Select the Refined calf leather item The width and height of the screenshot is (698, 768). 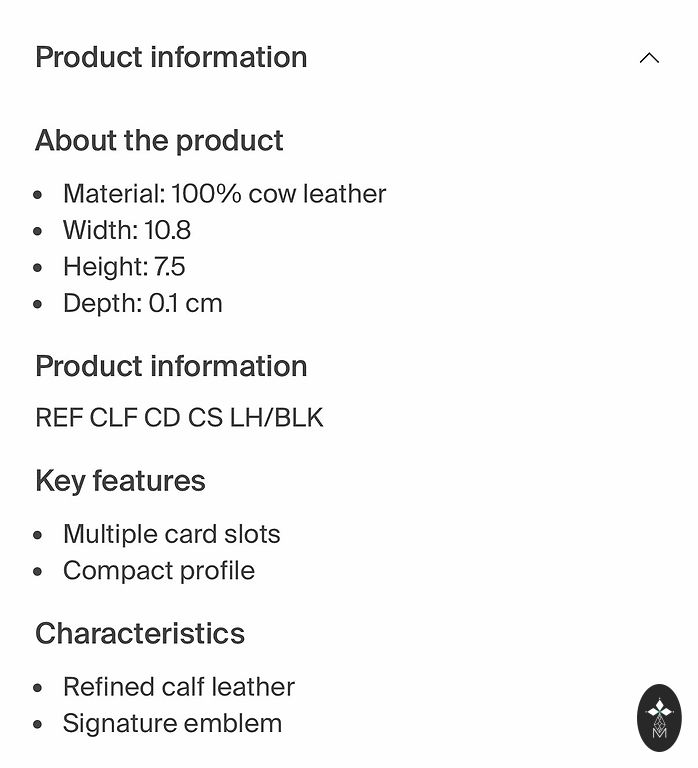179,687
